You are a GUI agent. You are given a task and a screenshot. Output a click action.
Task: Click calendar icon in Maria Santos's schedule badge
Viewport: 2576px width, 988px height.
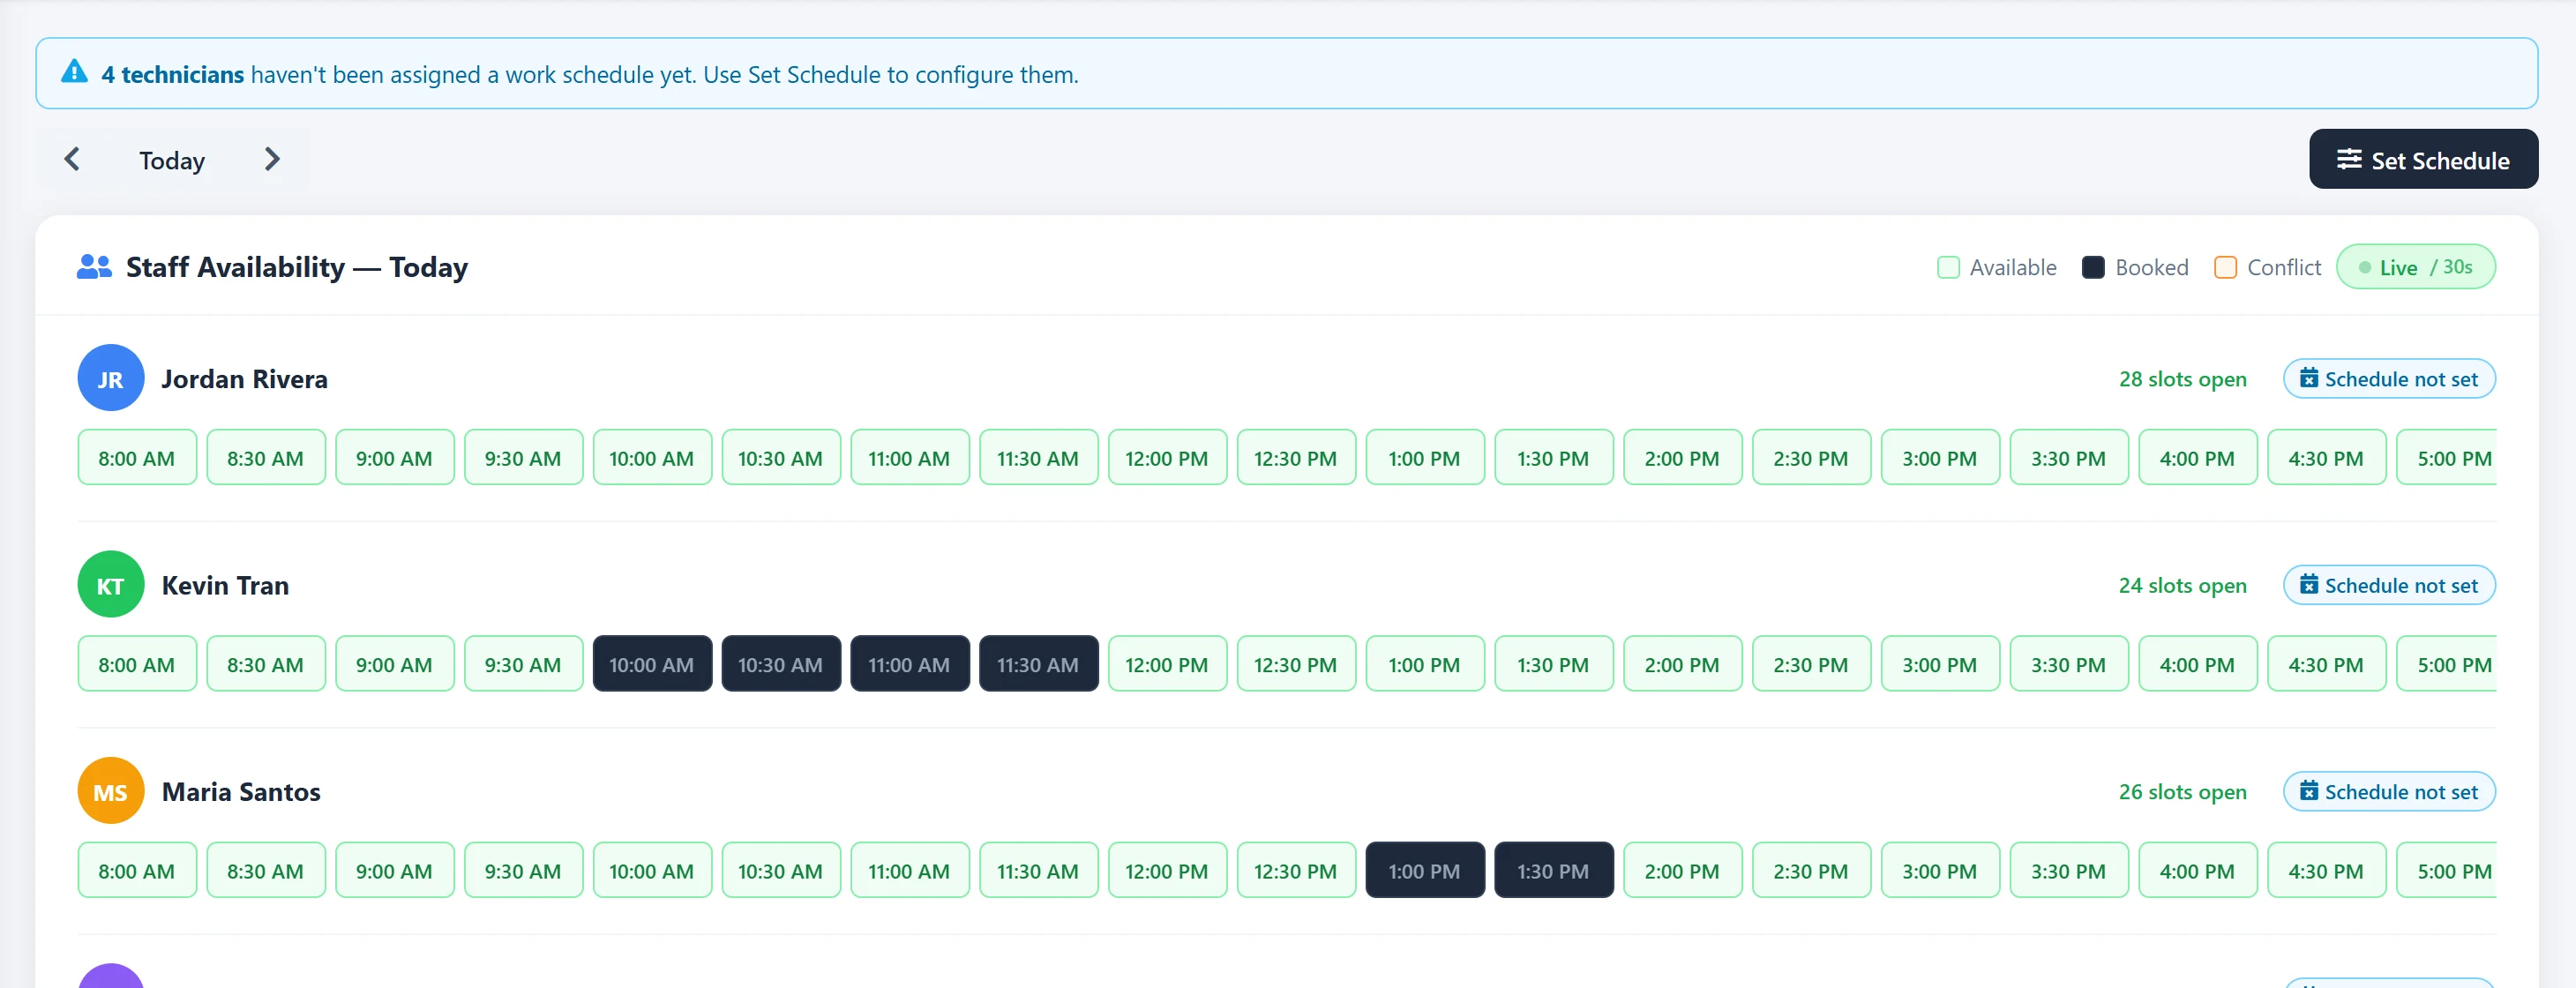(x=2309, y=791)
